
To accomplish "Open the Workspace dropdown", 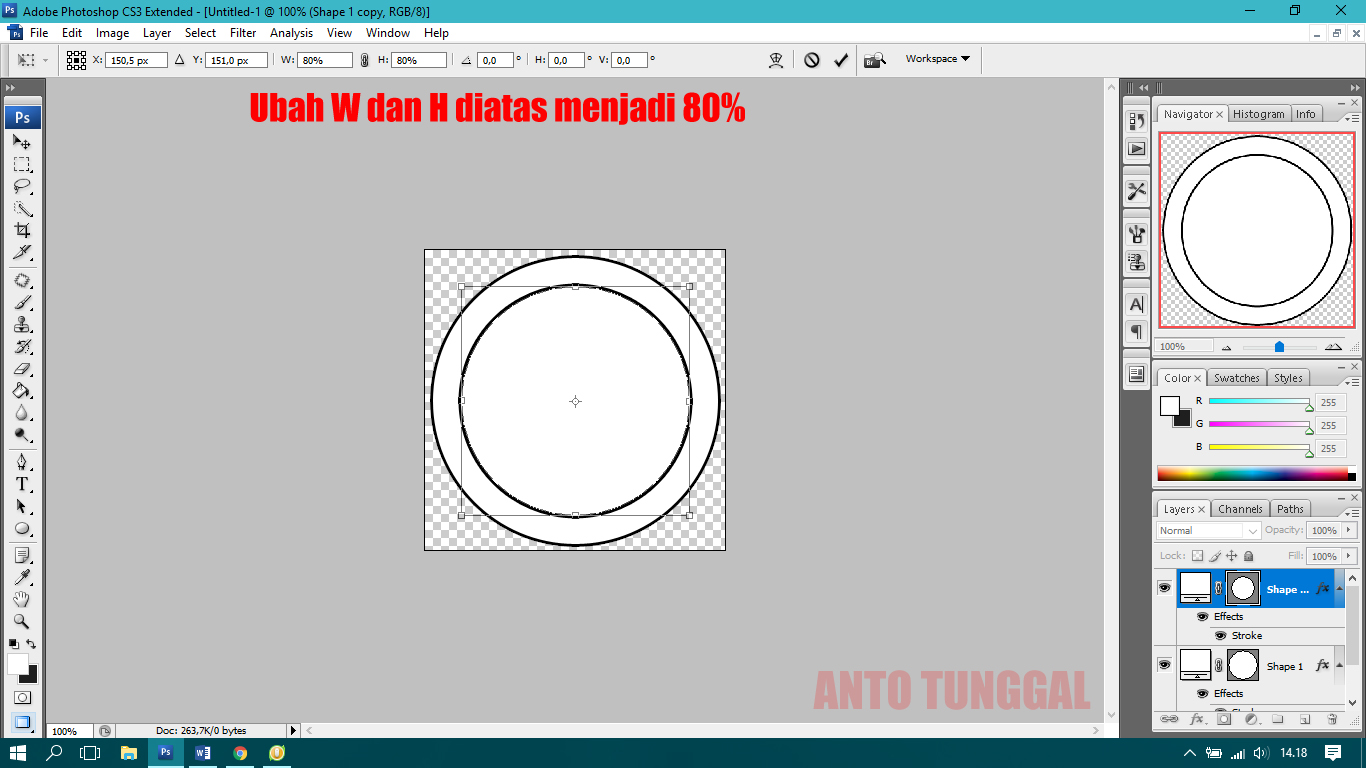I will coord(937,59).
